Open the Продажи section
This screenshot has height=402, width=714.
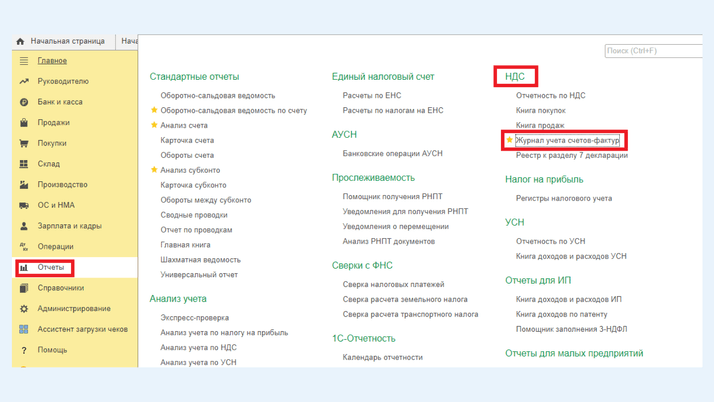53,122
